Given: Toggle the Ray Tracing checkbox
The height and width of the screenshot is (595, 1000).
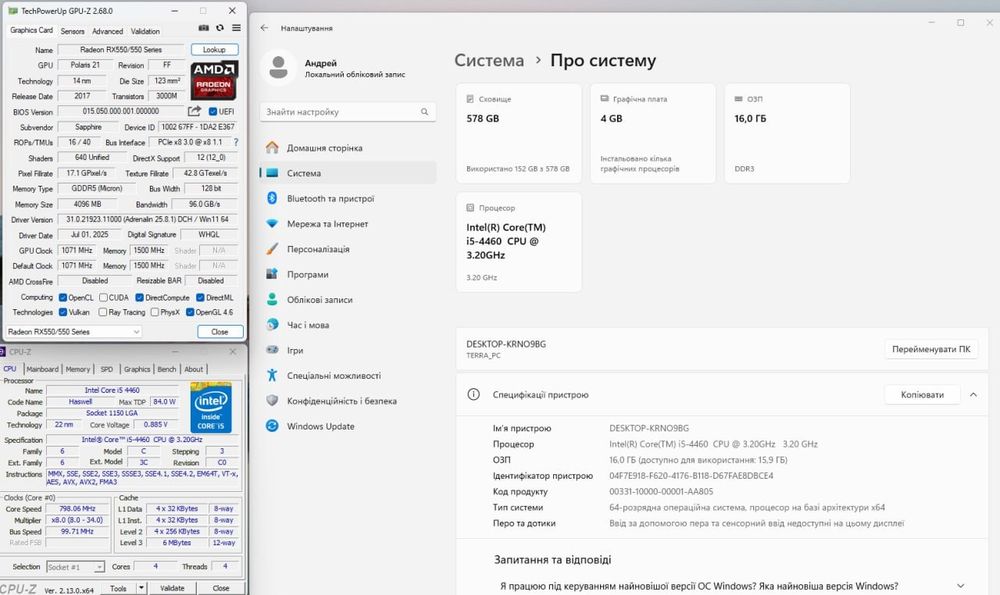Looking at the screenshot, I should click(103, 312).
